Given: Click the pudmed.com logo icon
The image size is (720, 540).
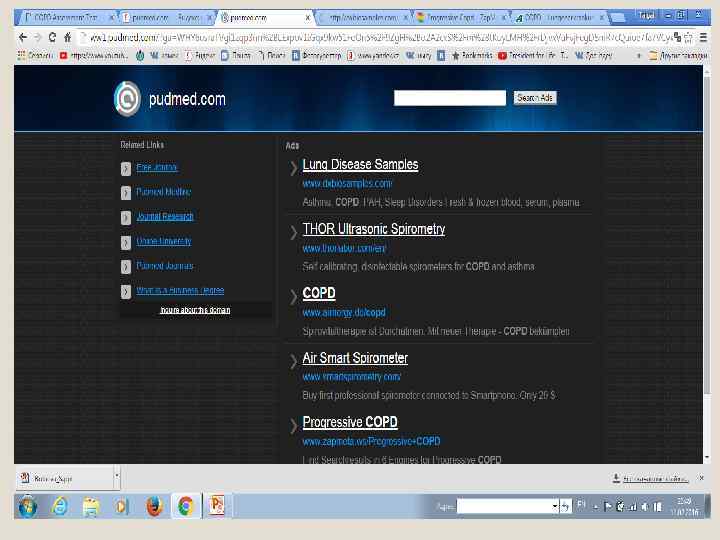Looking at the screenshot, I should 127,98.
